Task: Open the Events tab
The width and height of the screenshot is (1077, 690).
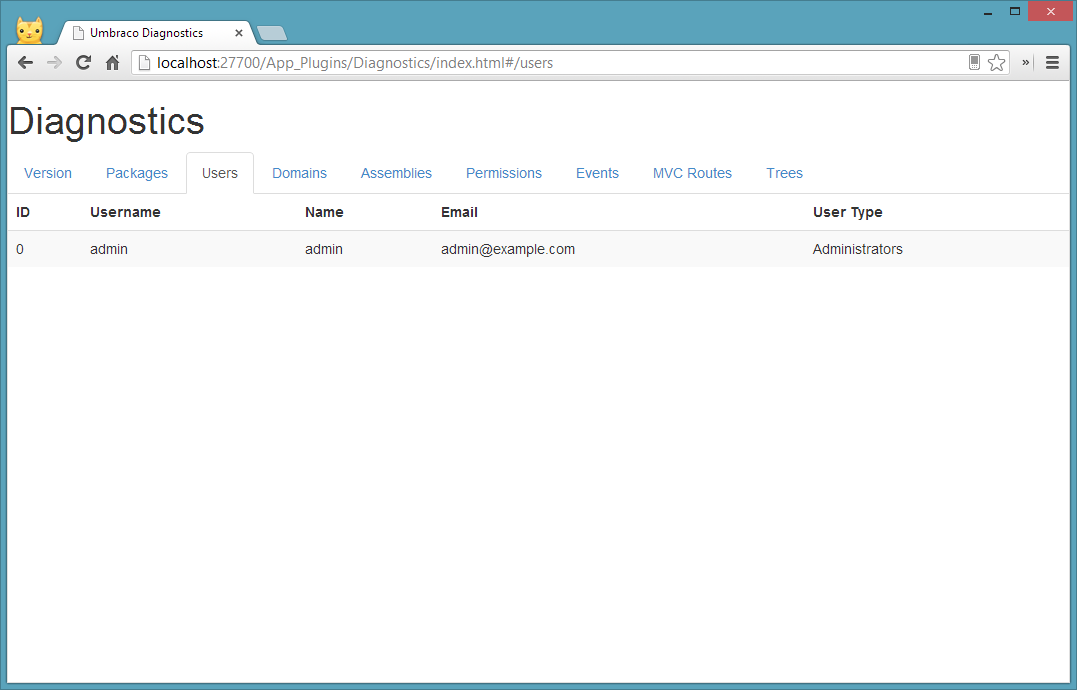Action: point(598,173)
